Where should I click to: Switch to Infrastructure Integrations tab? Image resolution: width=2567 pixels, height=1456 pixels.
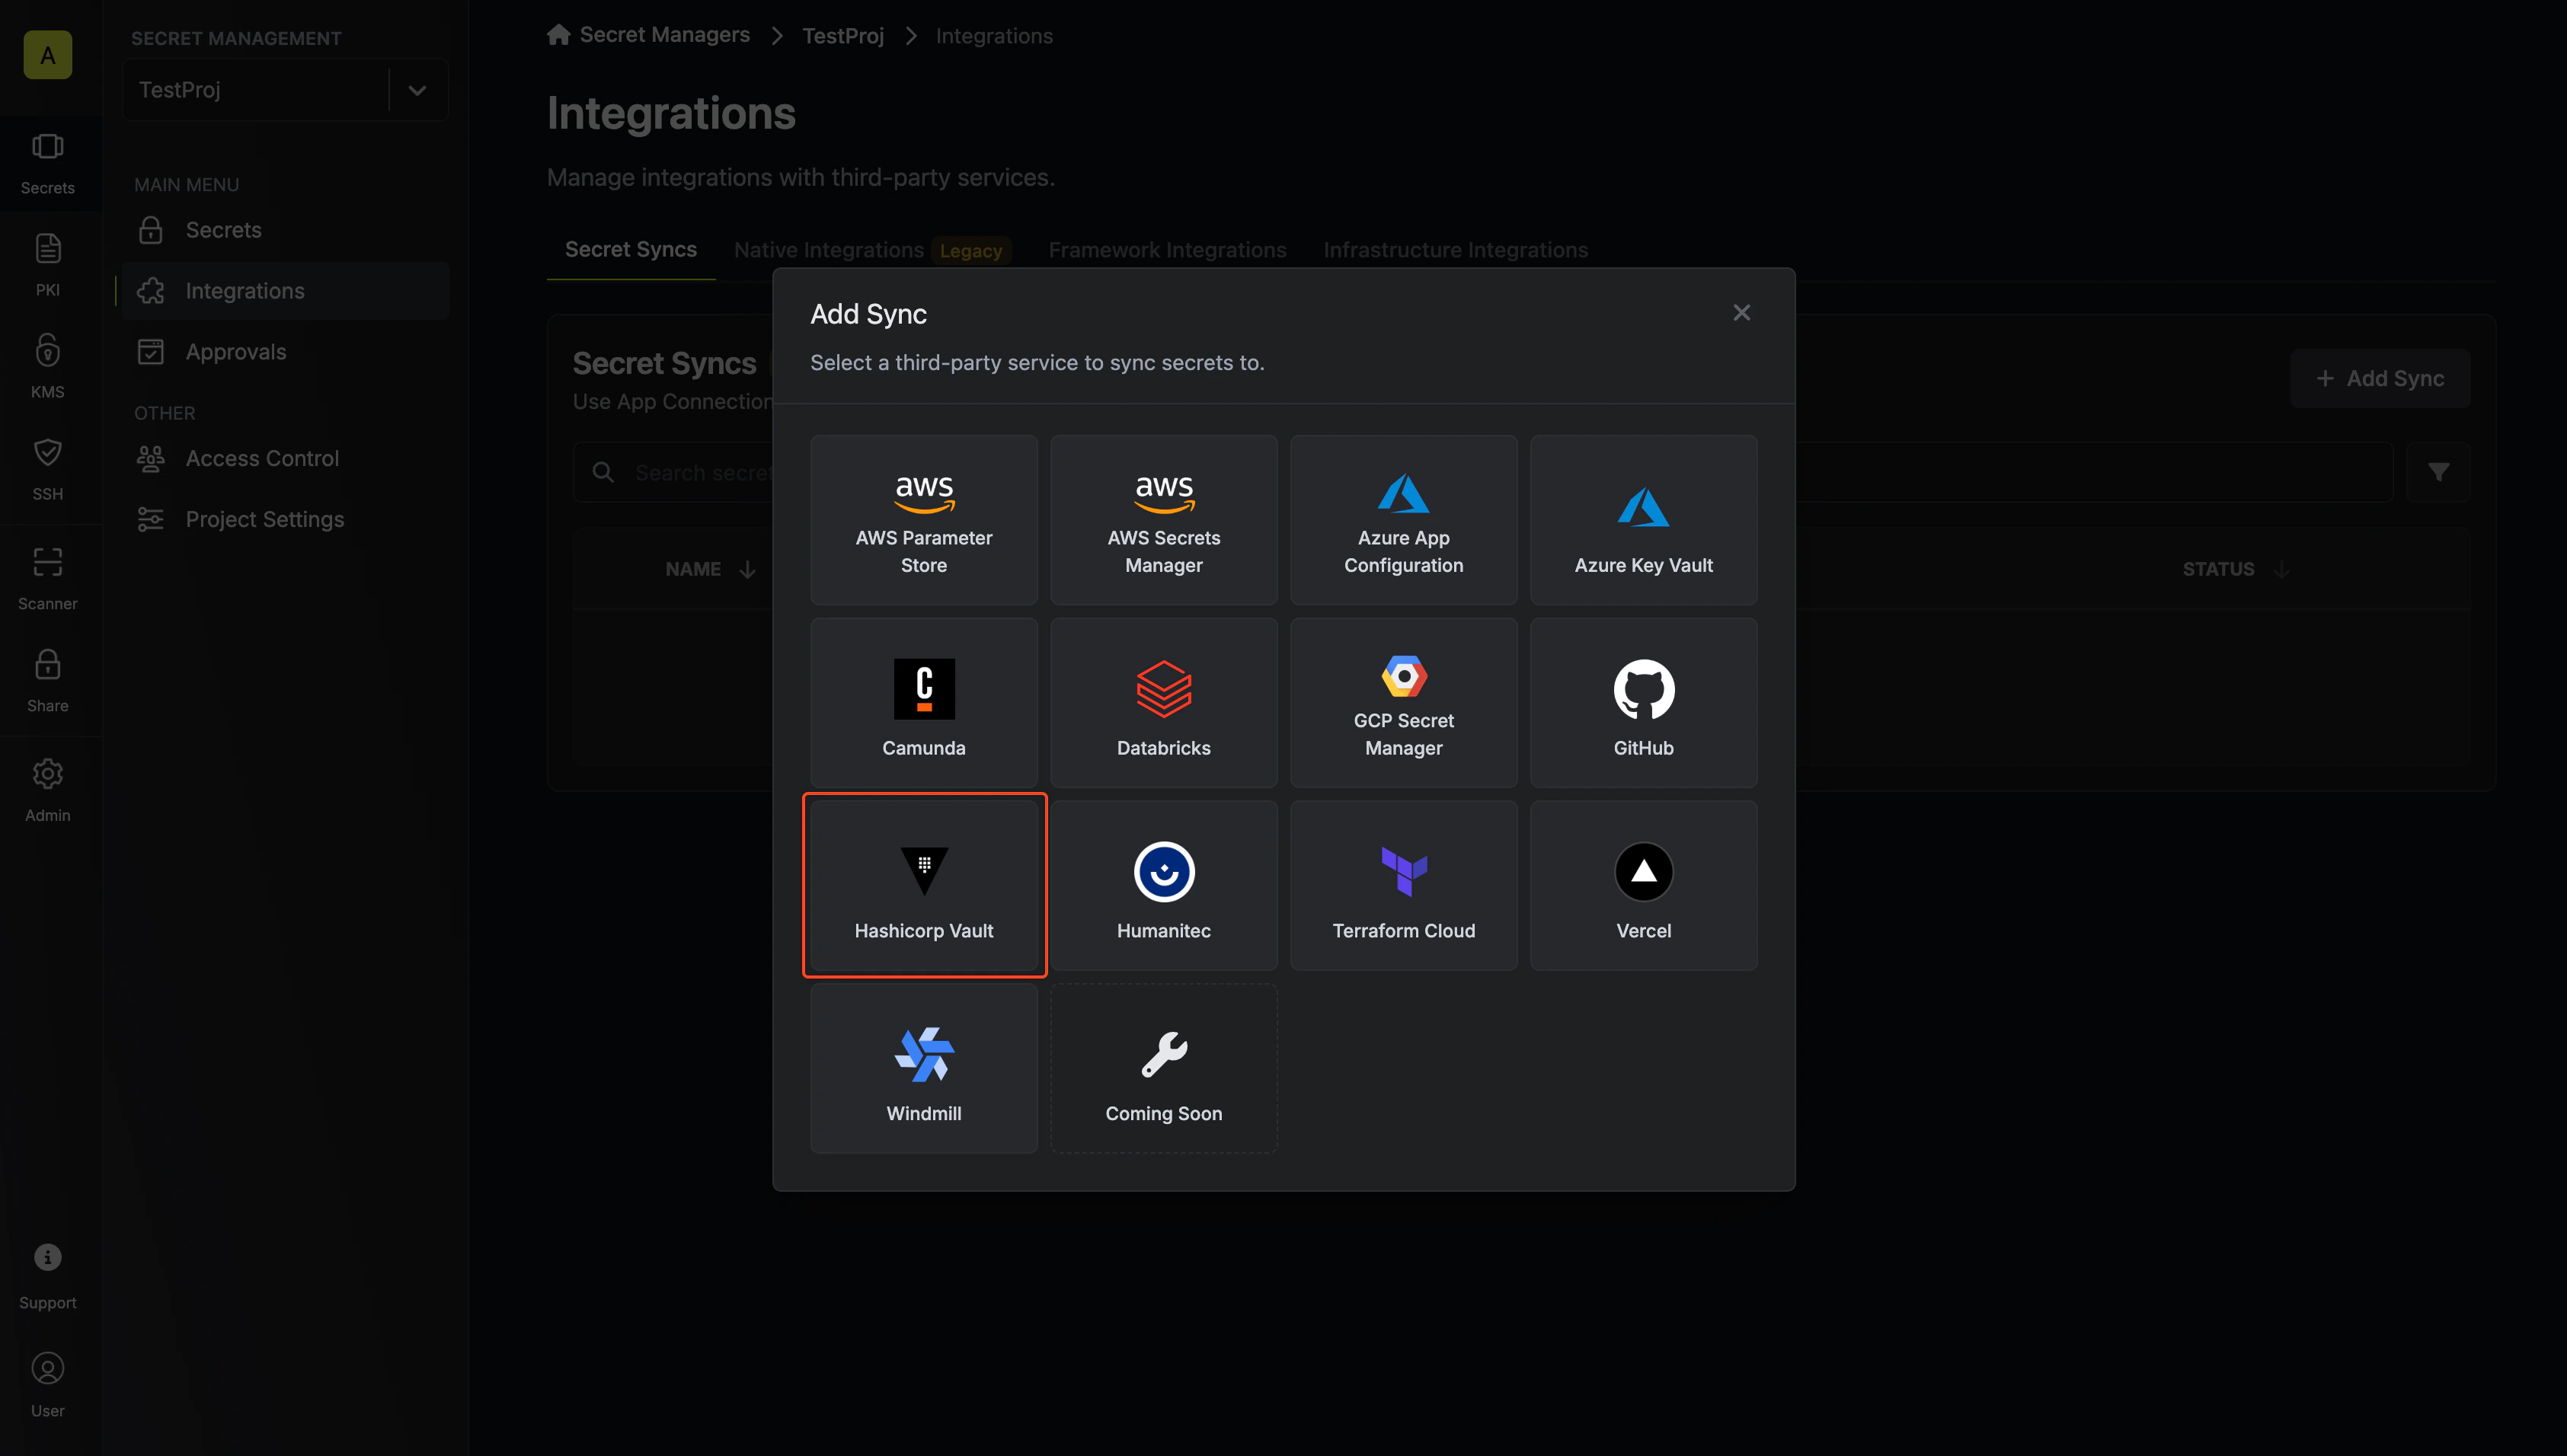tap(1455, 250)
